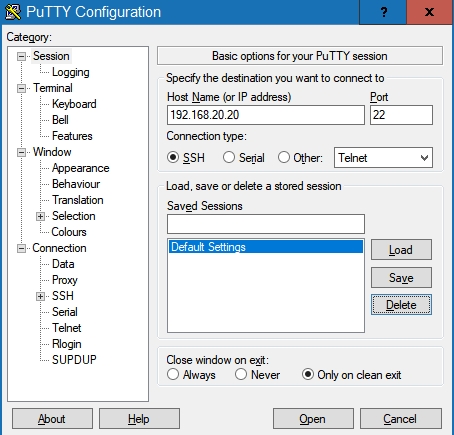Click the question mark help button

[383, 12]
